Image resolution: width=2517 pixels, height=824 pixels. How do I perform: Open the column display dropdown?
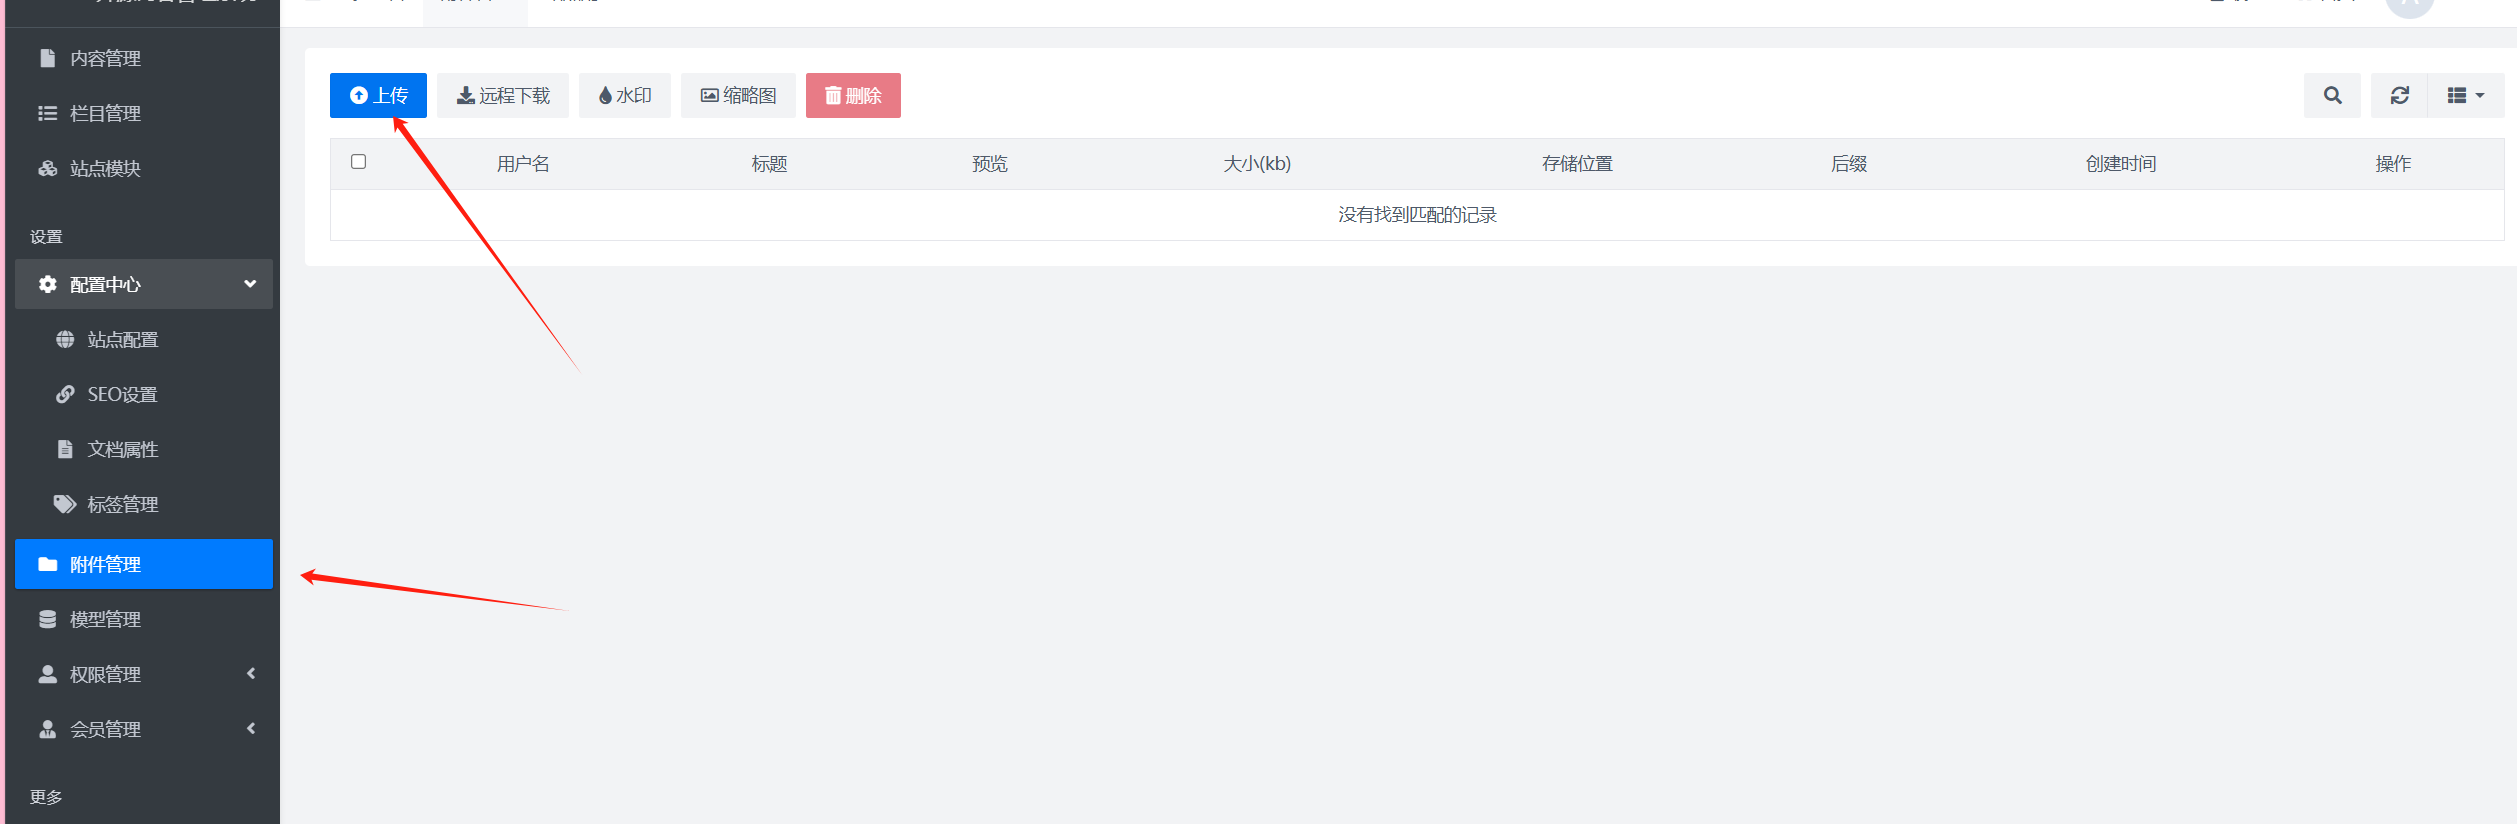2465,96
